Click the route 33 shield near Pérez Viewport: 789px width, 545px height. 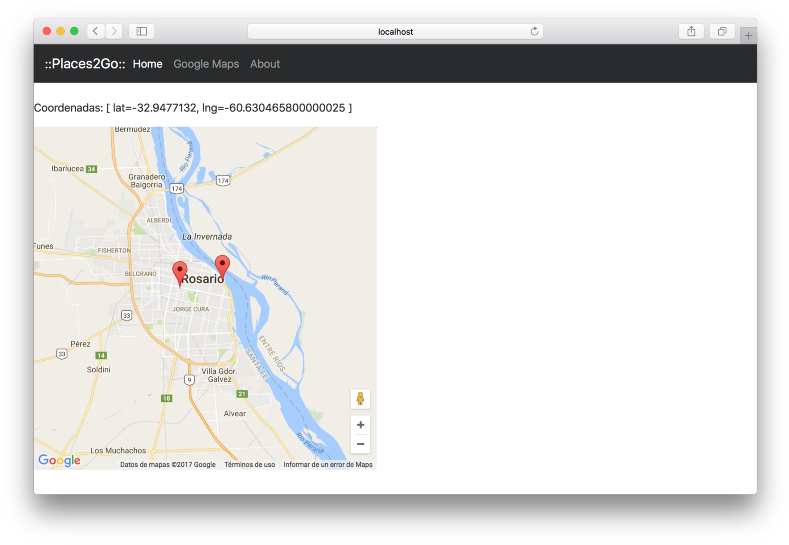point(61,354)
